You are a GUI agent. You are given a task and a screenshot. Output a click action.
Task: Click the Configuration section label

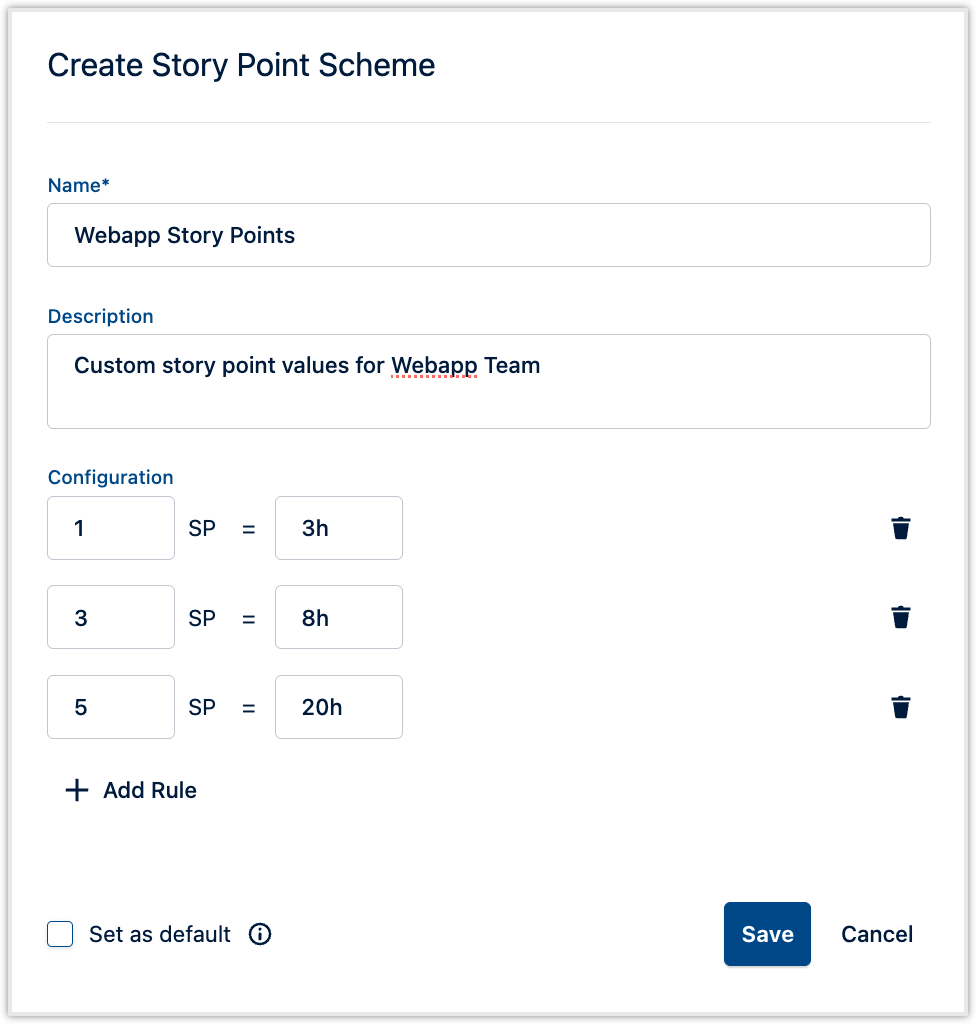coord(111,477)
